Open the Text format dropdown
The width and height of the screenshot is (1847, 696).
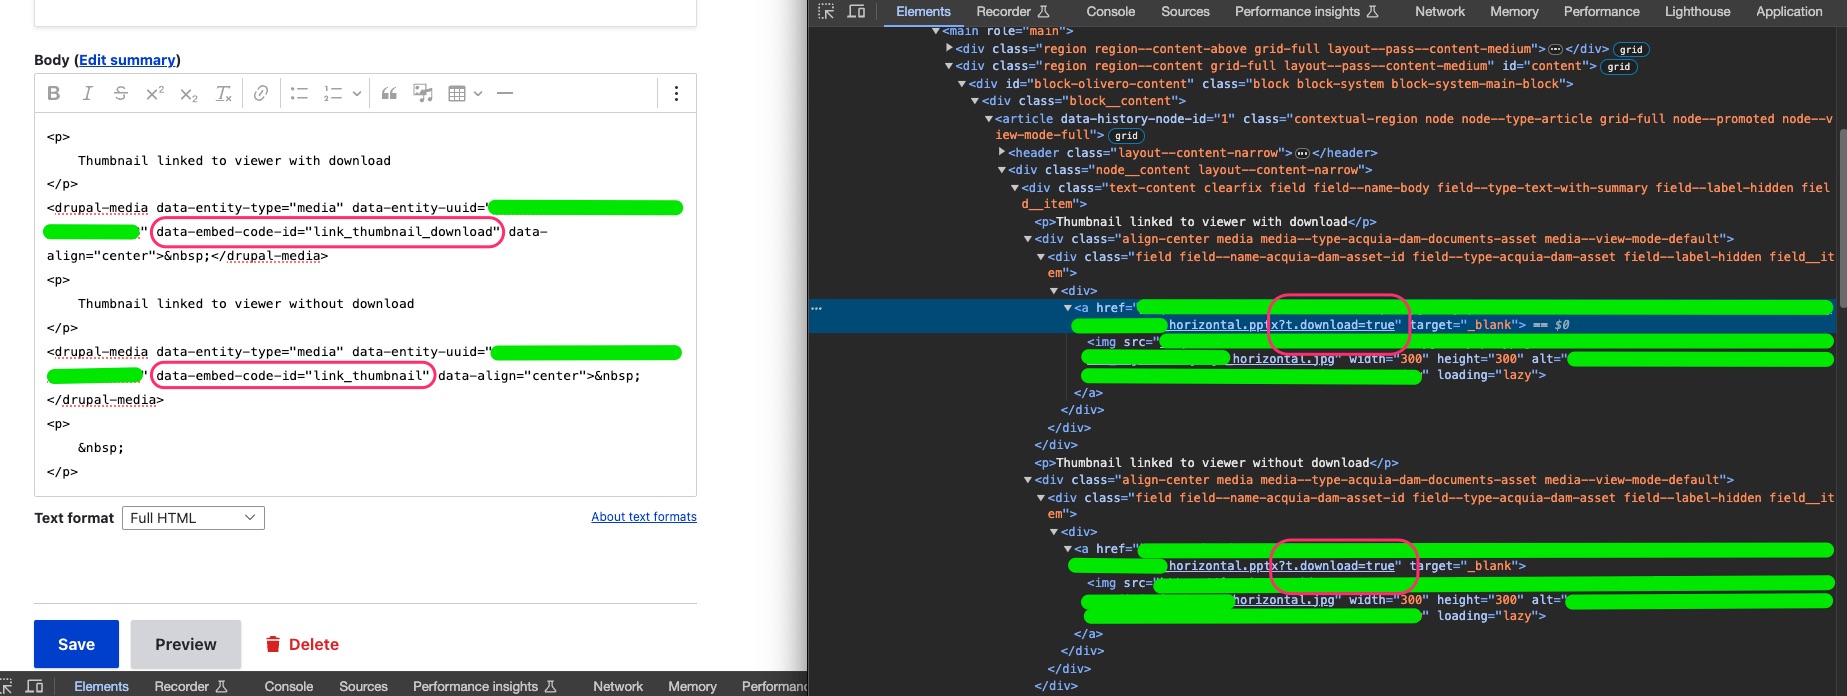pyautogui.click(x=193, y=518)
